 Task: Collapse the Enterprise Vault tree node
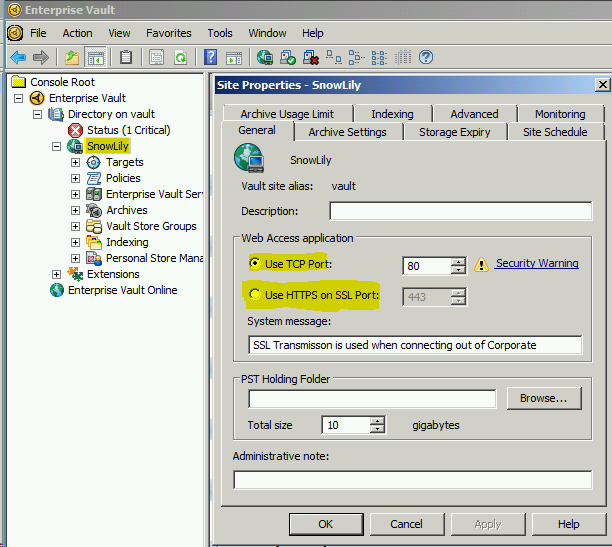click(18, 98)
